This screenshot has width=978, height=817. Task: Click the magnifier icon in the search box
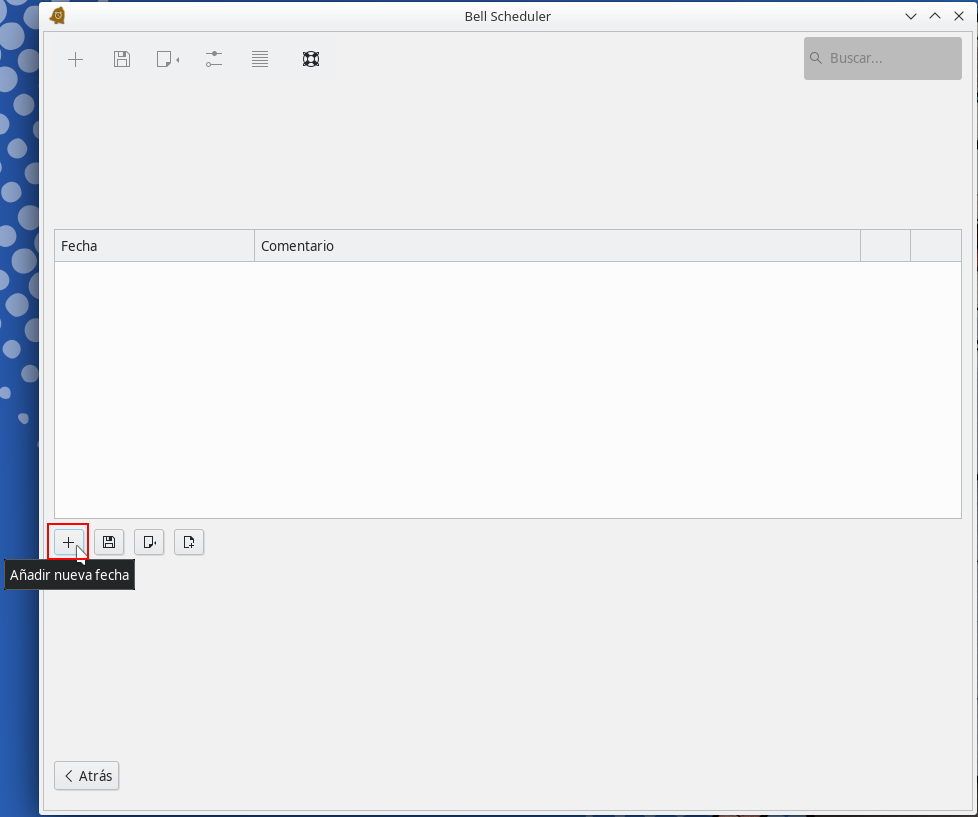[x=816, y=58]
